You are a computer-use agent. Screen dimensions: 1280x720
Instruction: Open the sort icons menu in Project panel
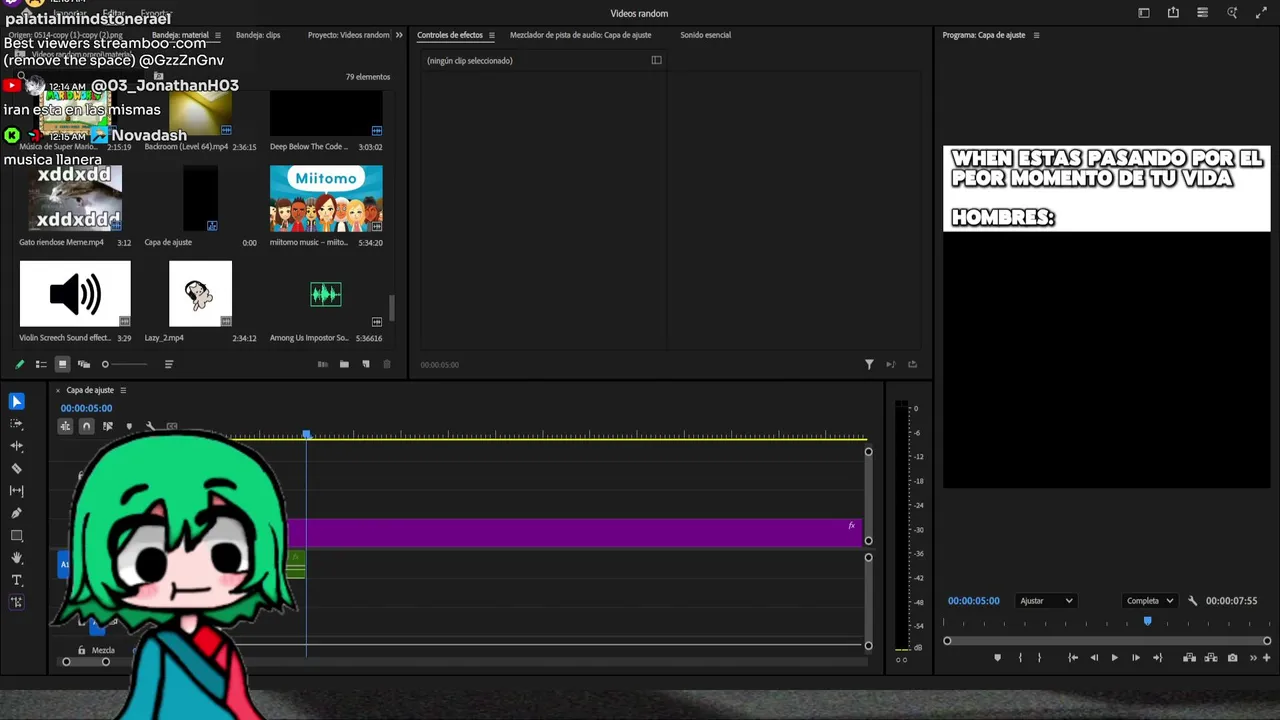coord(169,364)
